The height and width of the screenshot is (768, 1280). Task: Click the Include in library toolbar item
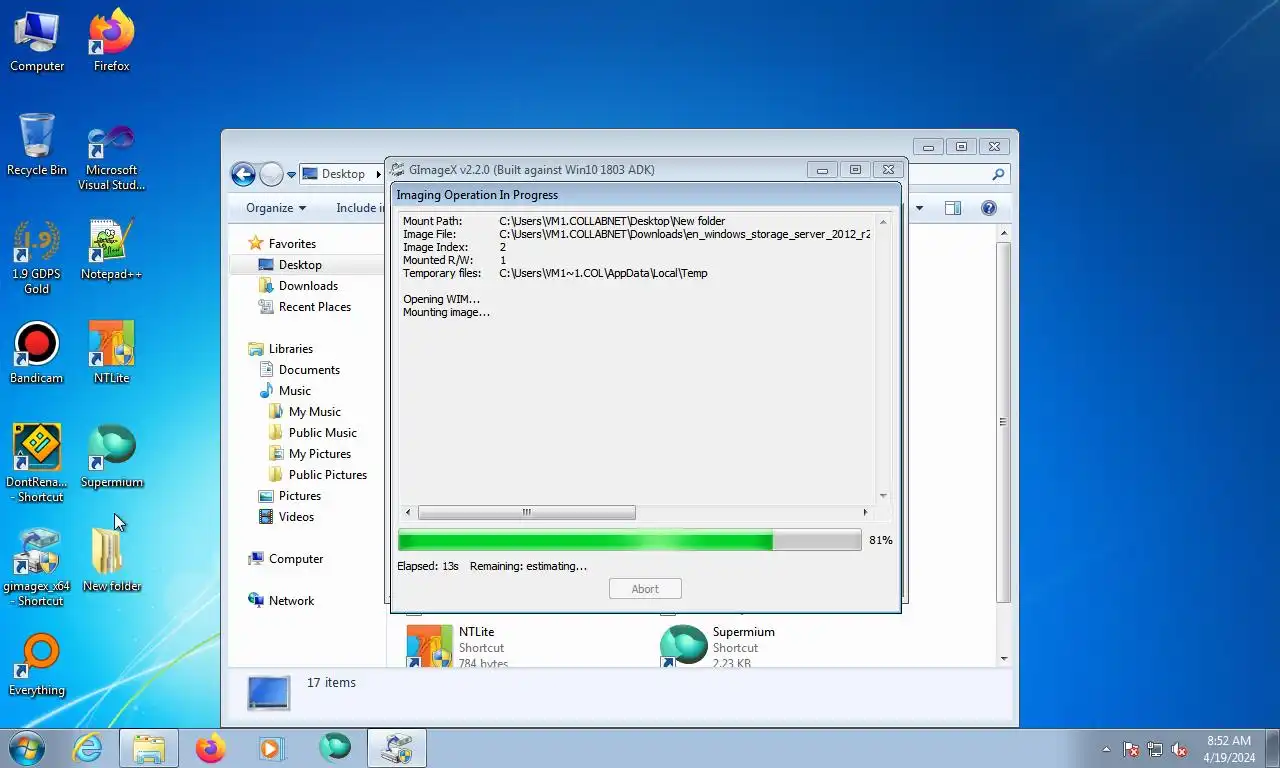pos(360,208)
